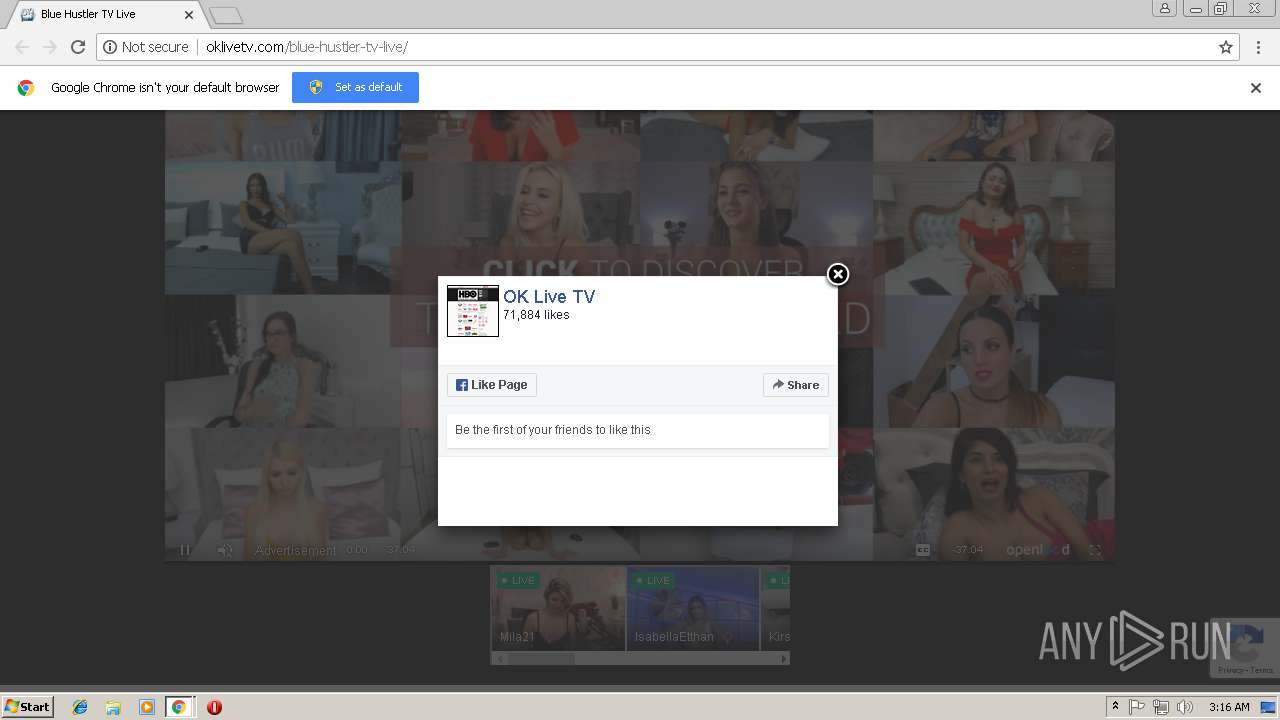1280x720 pixels.
Task: Open a new browser tab
Action: point(227,15)
